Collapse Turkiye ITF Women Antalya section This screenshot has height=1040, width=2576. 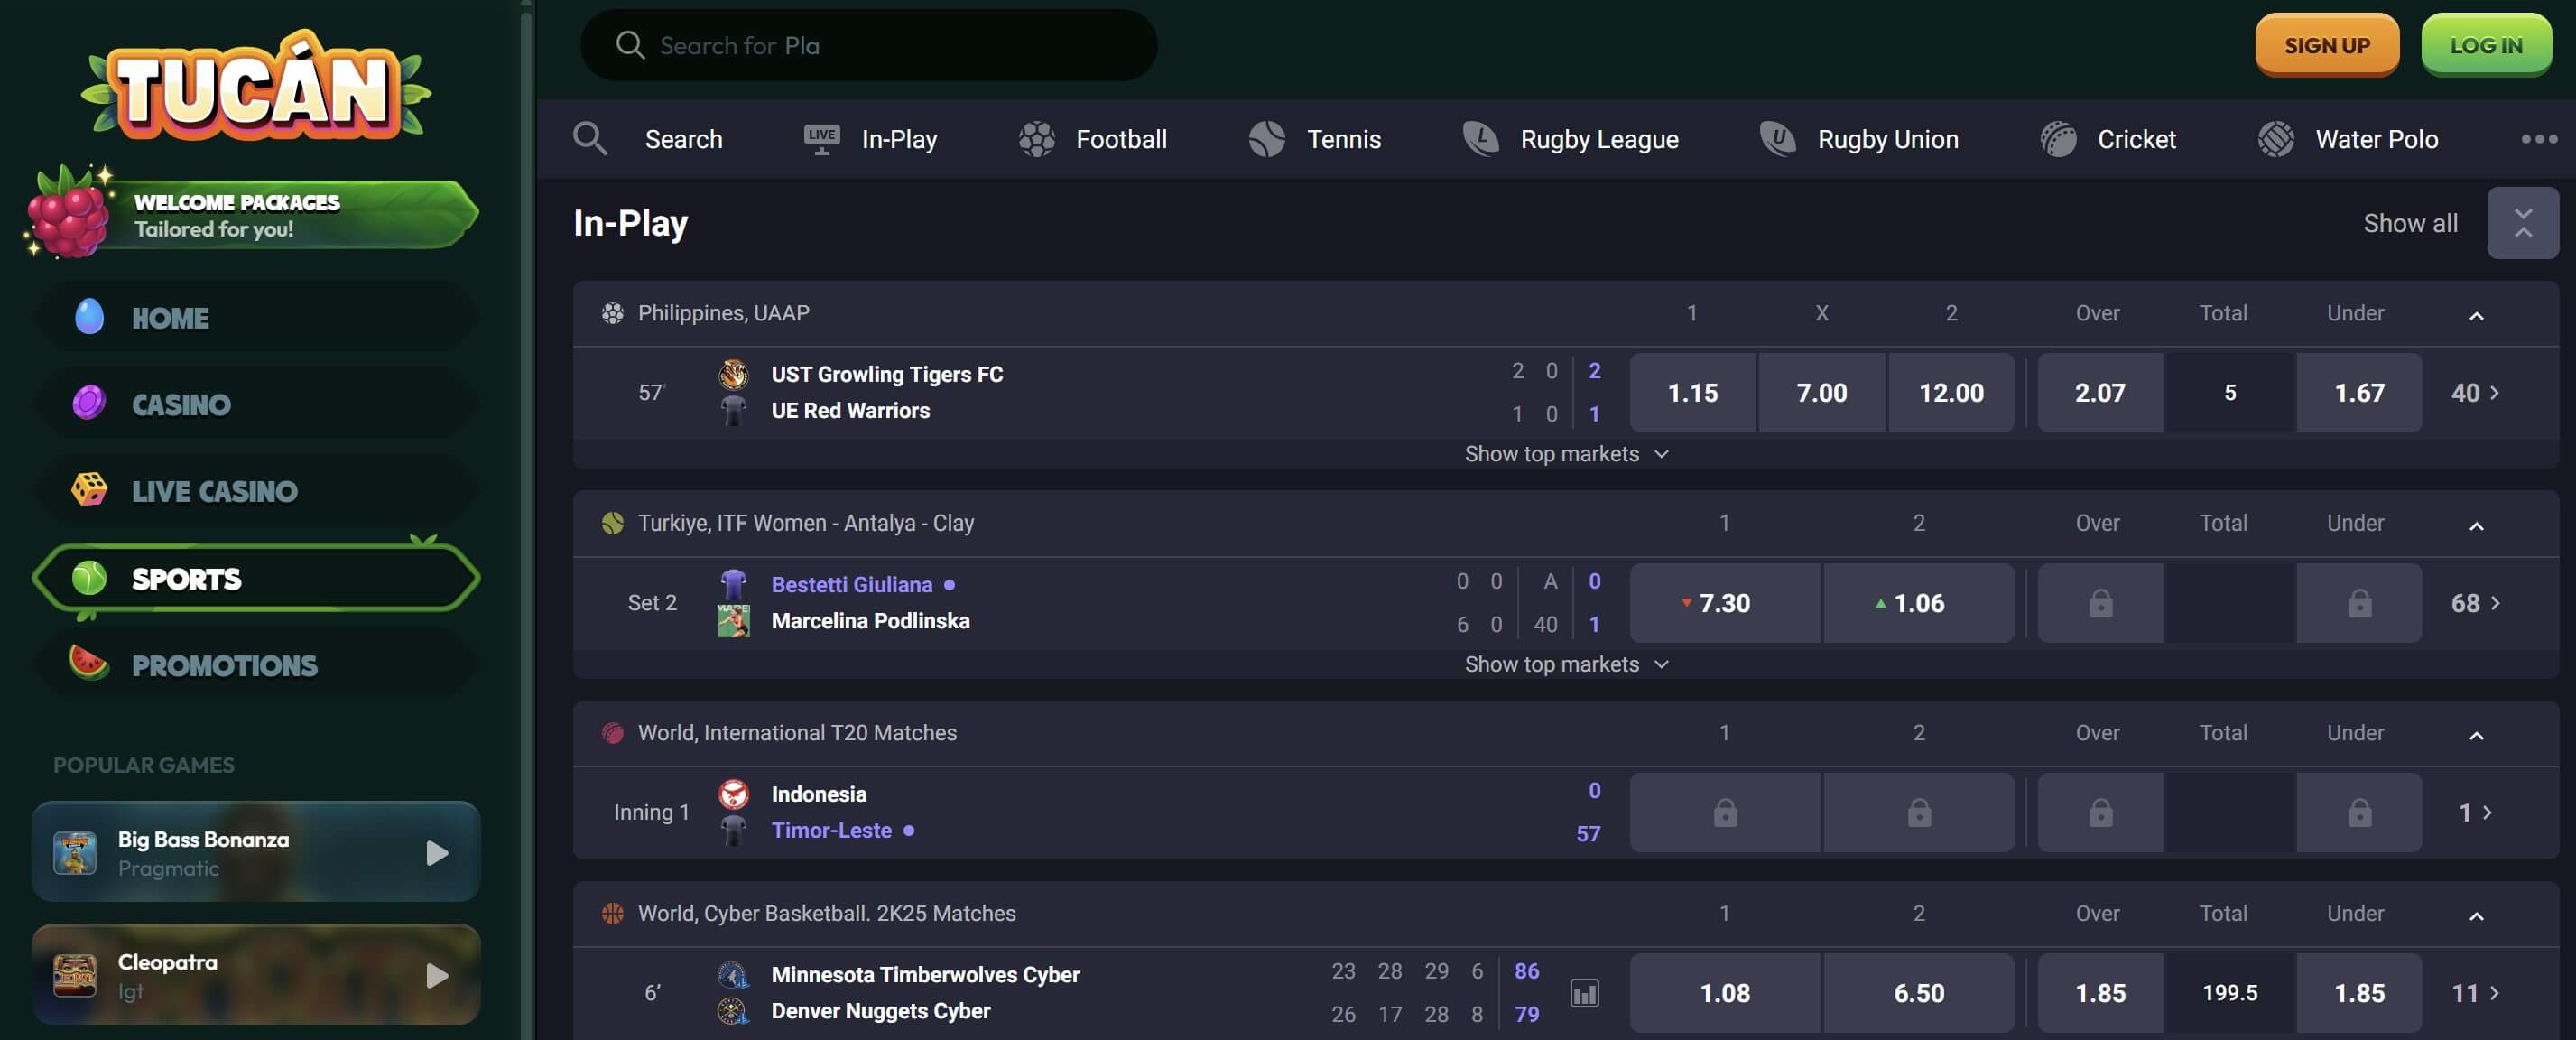coord(2476,525)
